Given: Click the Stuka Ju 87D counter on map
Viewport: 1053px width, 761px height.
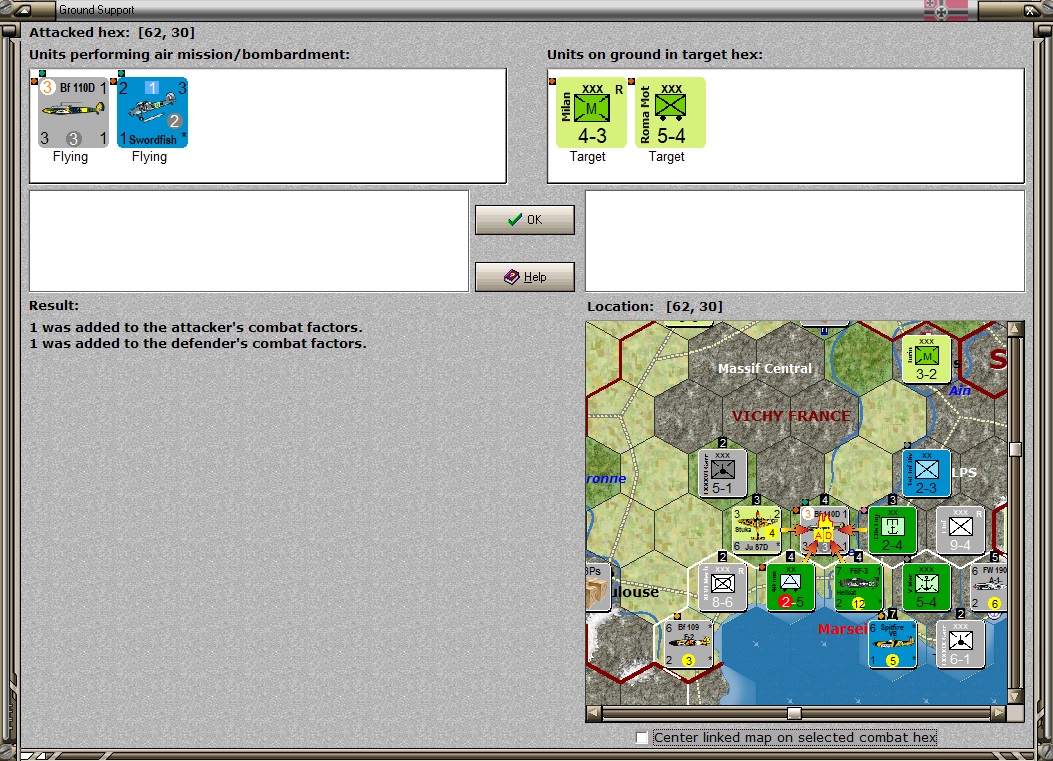Looking at the screenshot, I should [x=757, y=530].
